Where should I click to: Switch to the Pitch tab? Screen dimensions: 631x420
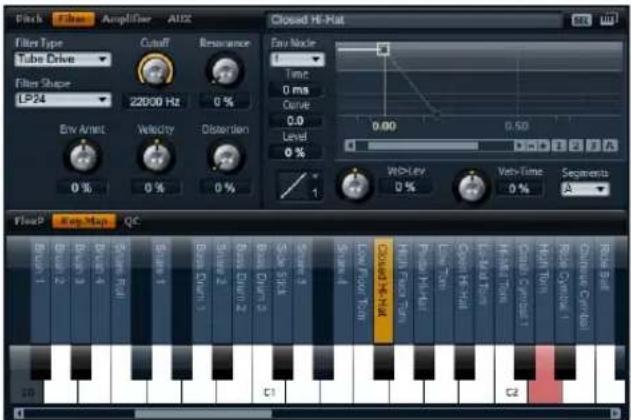point(29,19)
